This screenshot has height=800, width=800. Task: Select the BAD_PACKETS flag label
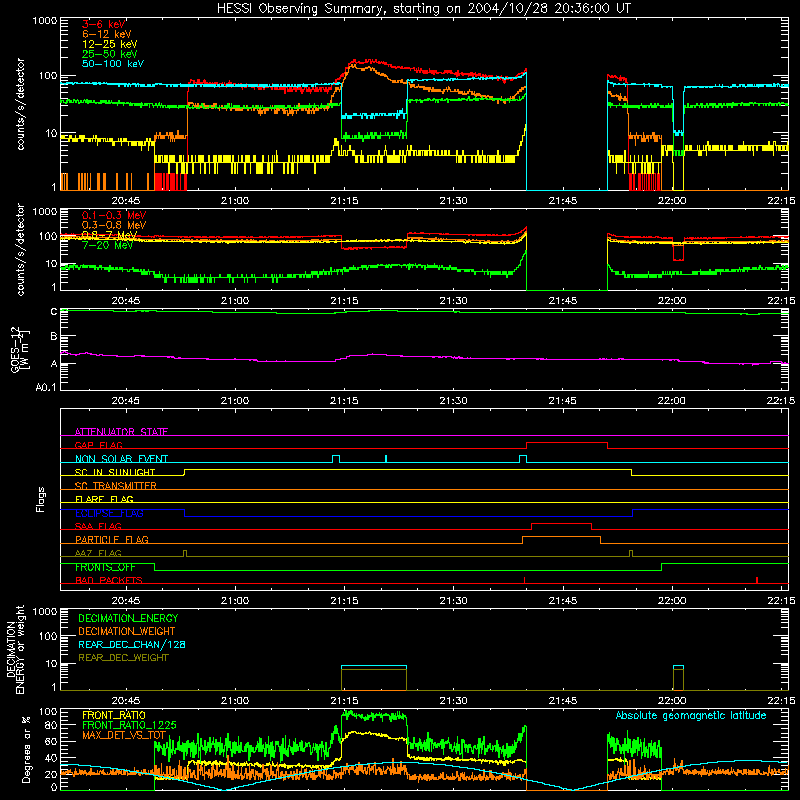109,580
